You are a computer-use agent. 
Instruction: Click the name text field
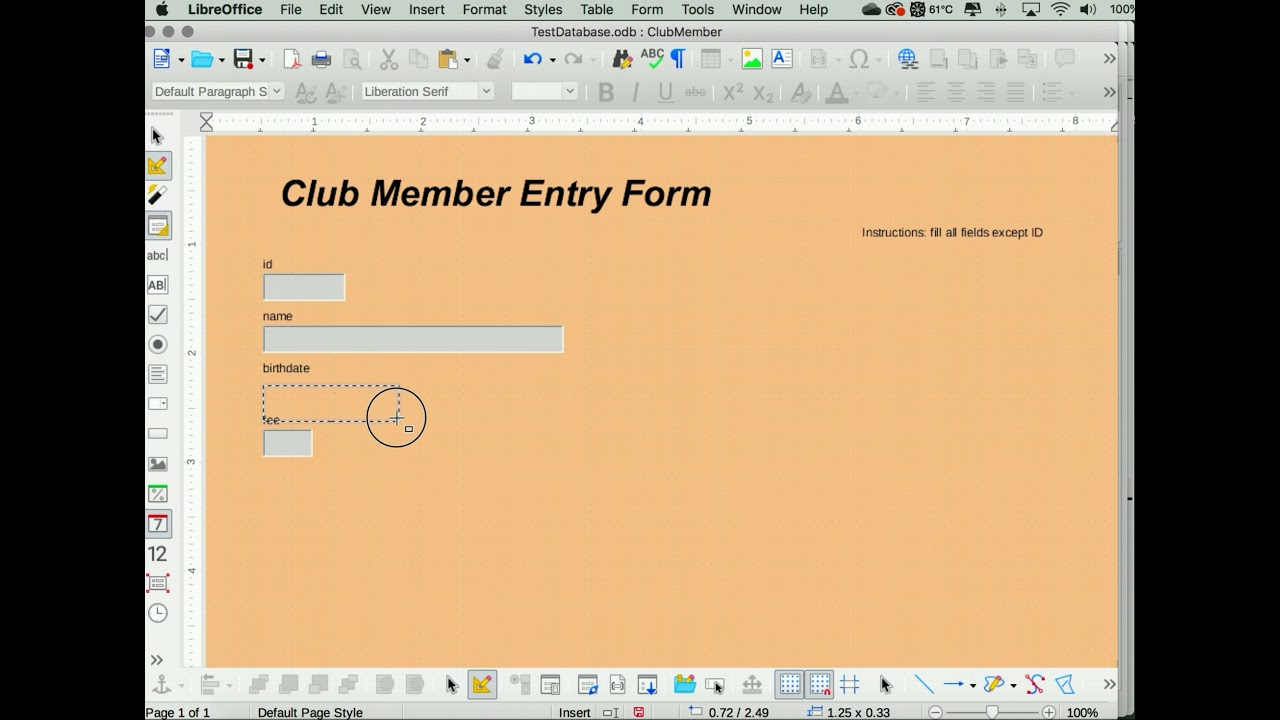pyautogui.click(x=413, y=339)
